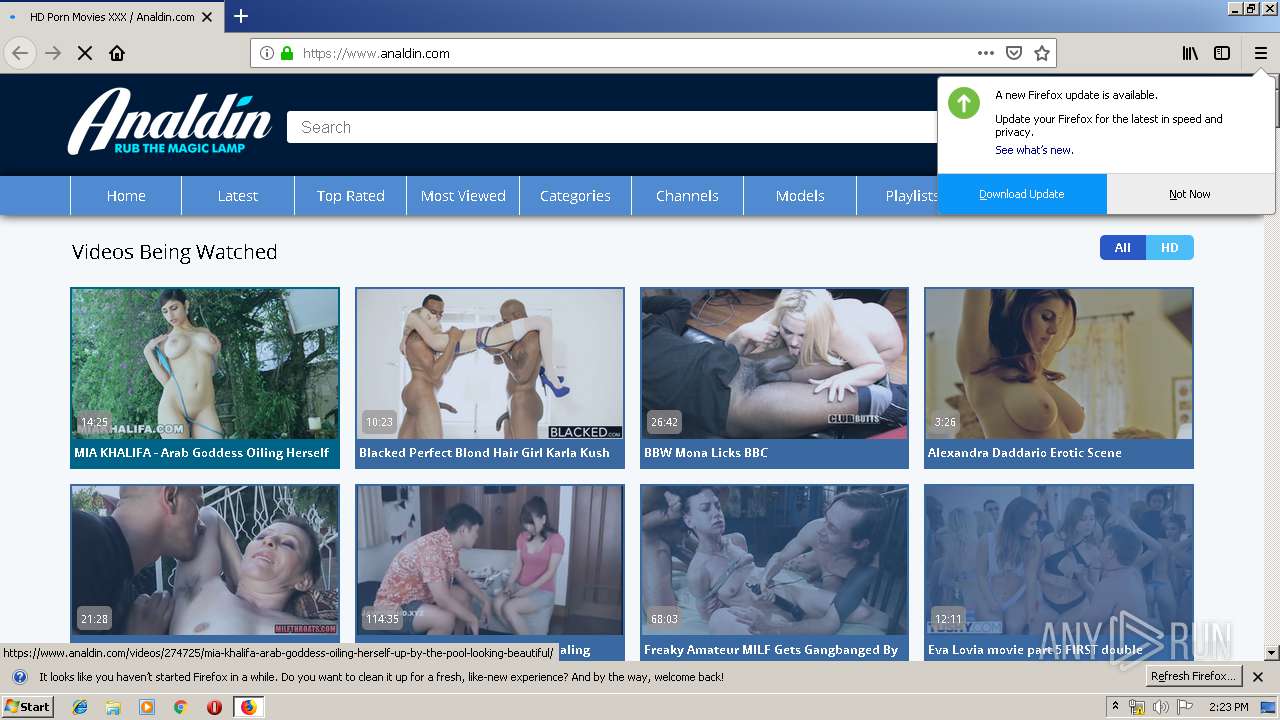Launch media player from the taskbar

tap(147, 707)
